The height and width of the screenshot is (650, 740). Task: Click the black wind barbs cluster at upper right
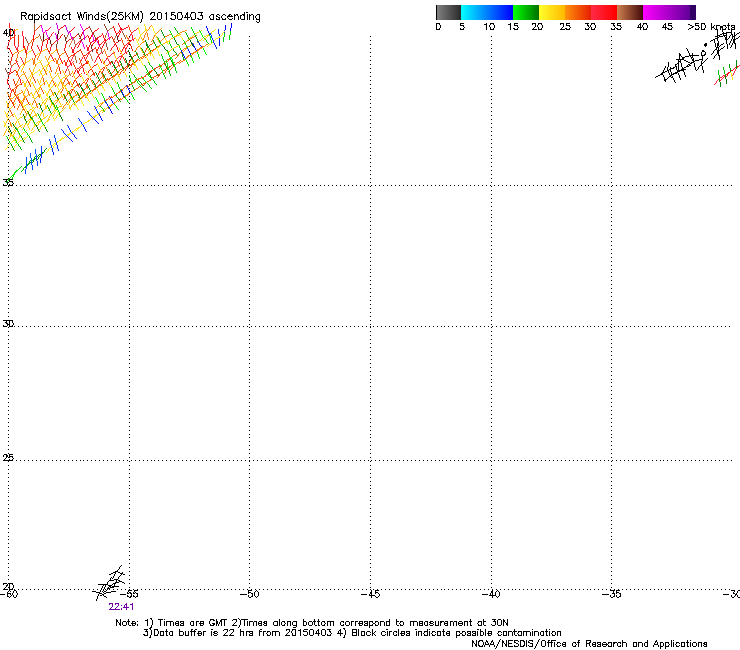697,57
